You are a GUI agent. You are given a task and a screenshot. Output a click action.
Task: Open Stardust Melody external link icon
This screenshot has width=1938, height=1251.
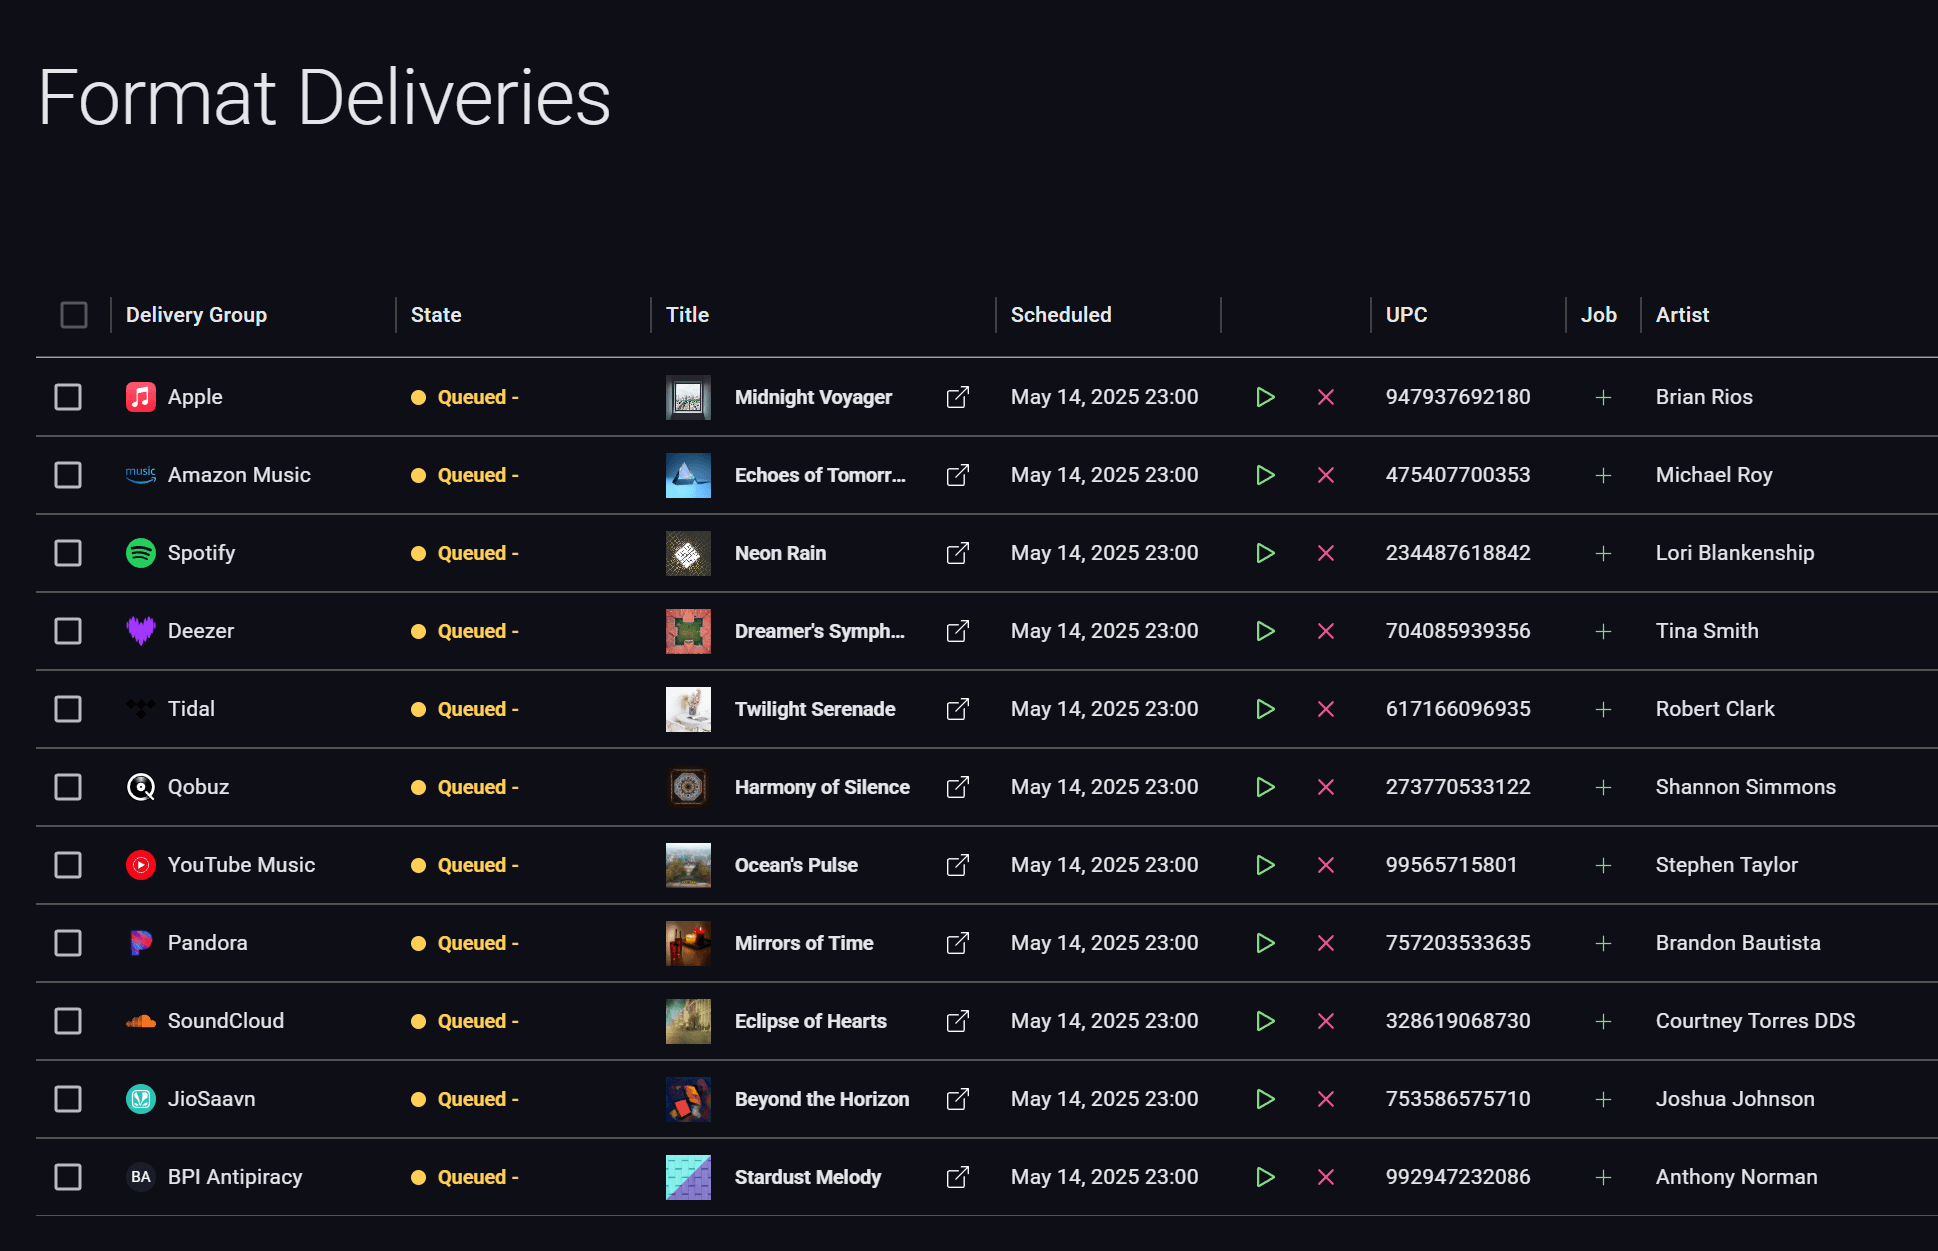957,1177
